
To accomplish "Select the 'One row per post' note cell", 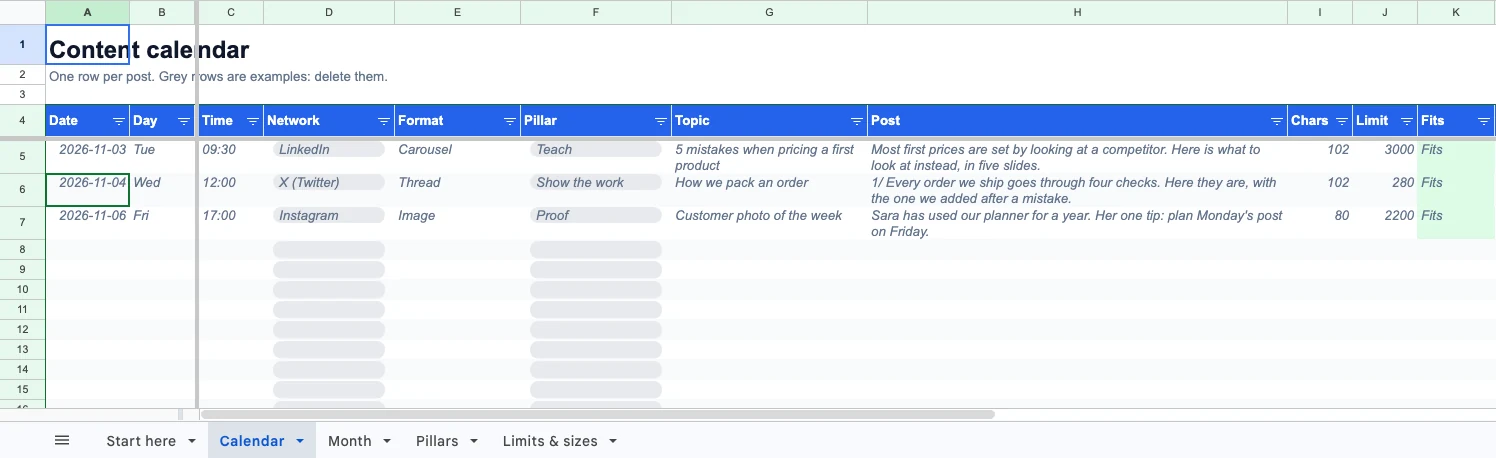I will [88, 76].
